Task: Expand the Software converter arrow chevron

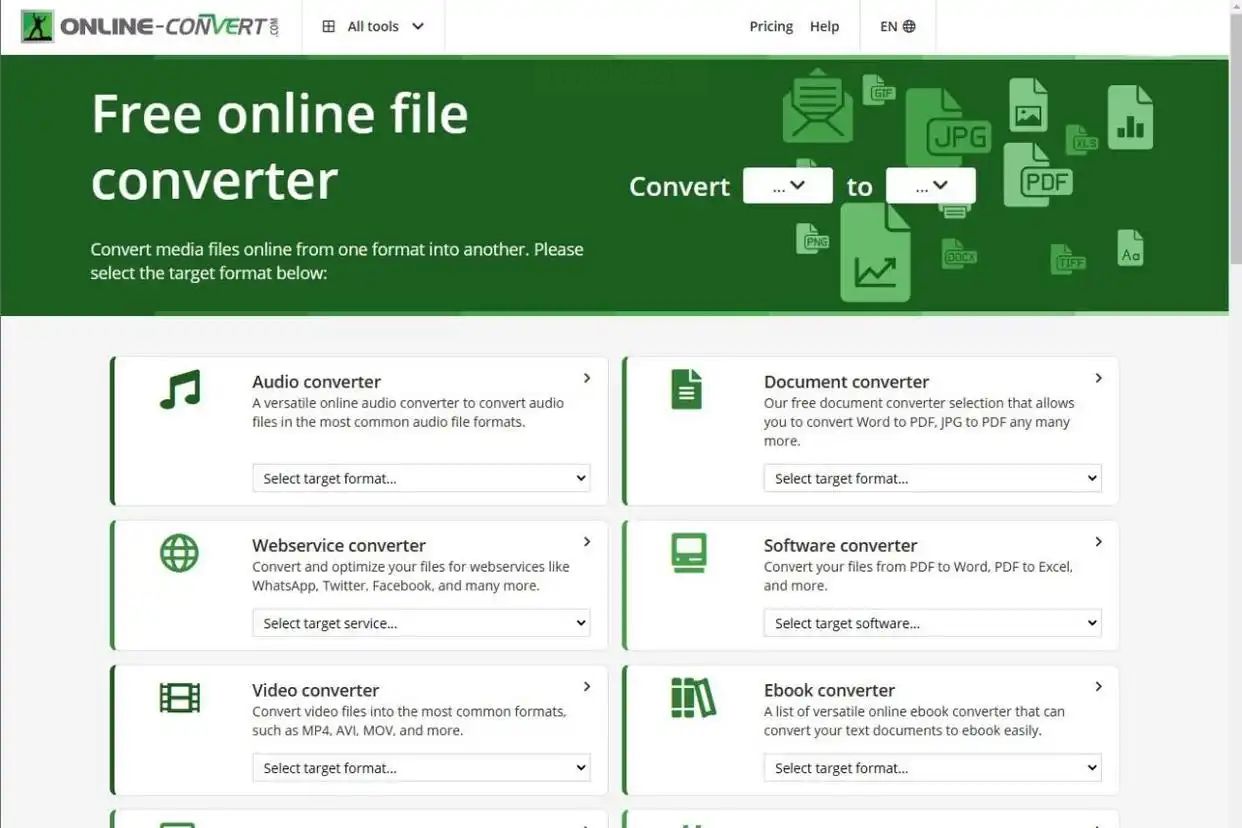Action: (x=1098, y=542)
